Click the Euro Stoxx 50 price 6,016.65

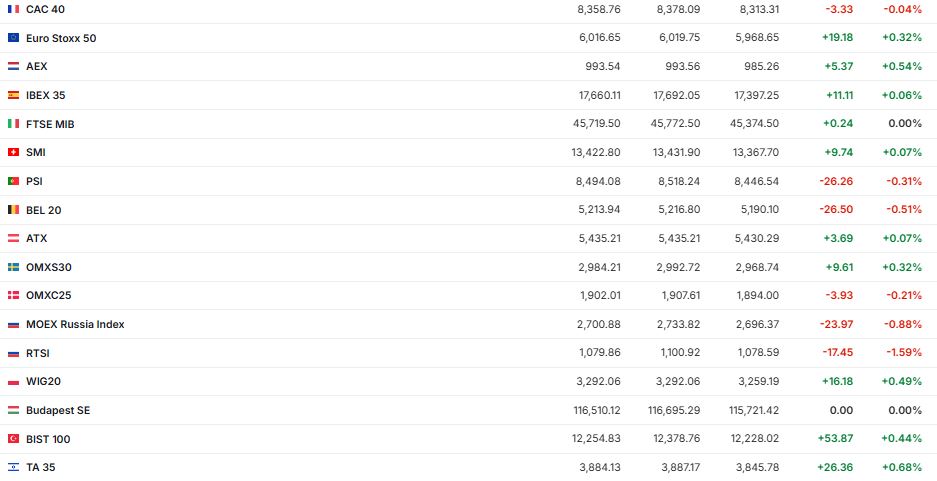point(599,38)
